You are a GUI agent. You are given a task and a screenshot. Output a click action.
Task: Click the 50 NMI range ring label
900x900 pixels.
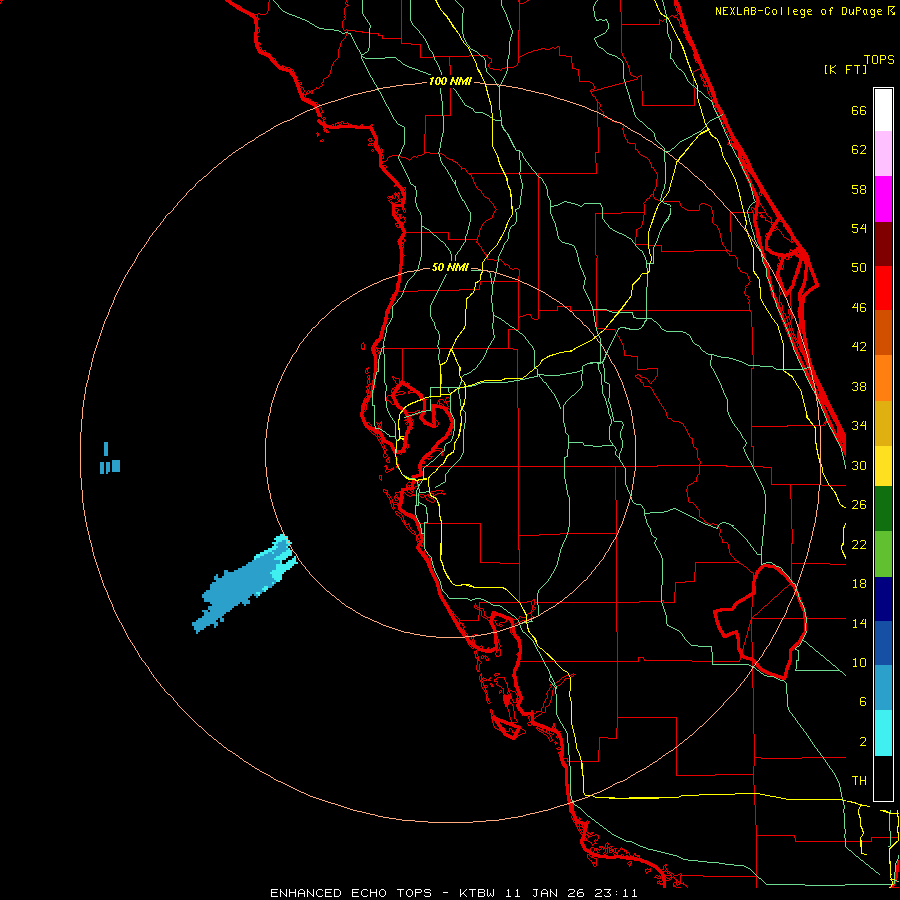pyautogui.click(x=450, y=267)
